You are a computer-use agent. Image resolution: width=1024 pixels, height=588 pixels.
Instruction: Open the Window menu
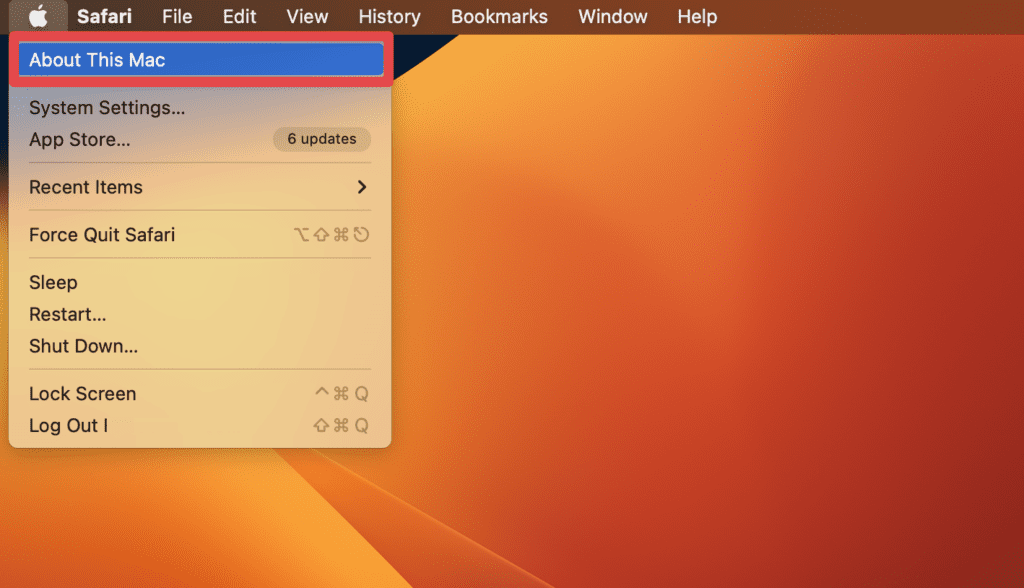pos(613,16)
